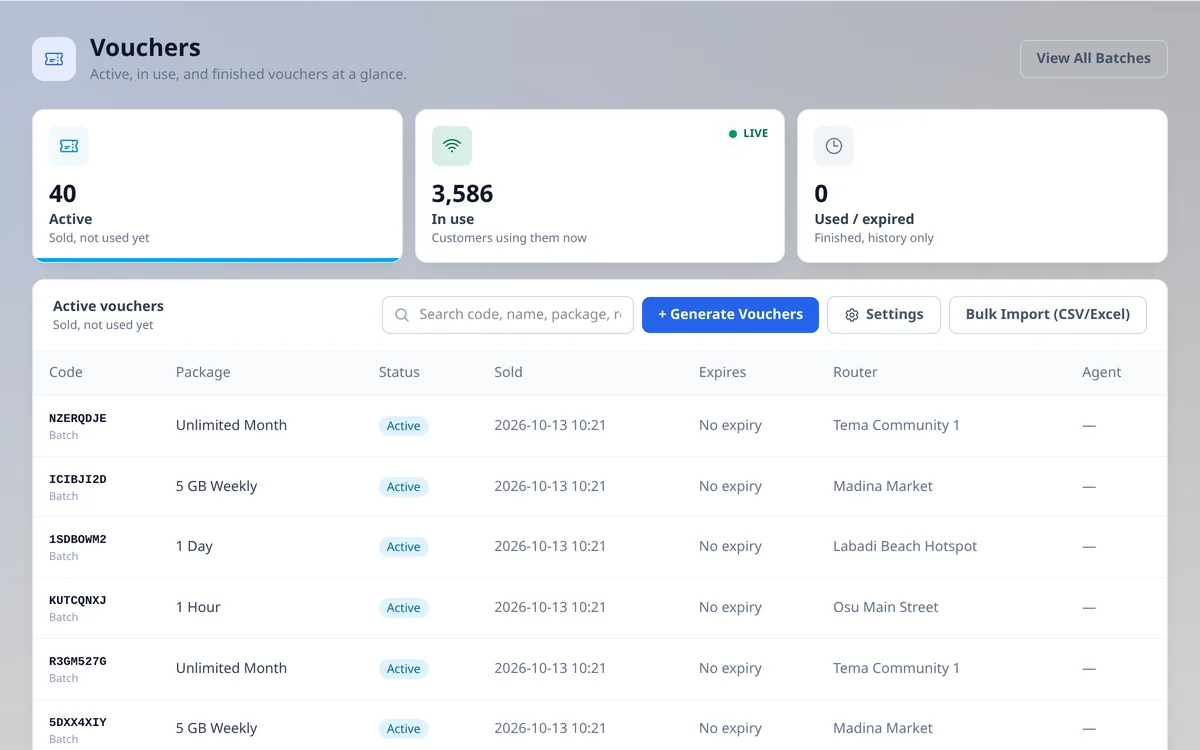Select voucher code KUTCQNXJ

pos(78,600)
